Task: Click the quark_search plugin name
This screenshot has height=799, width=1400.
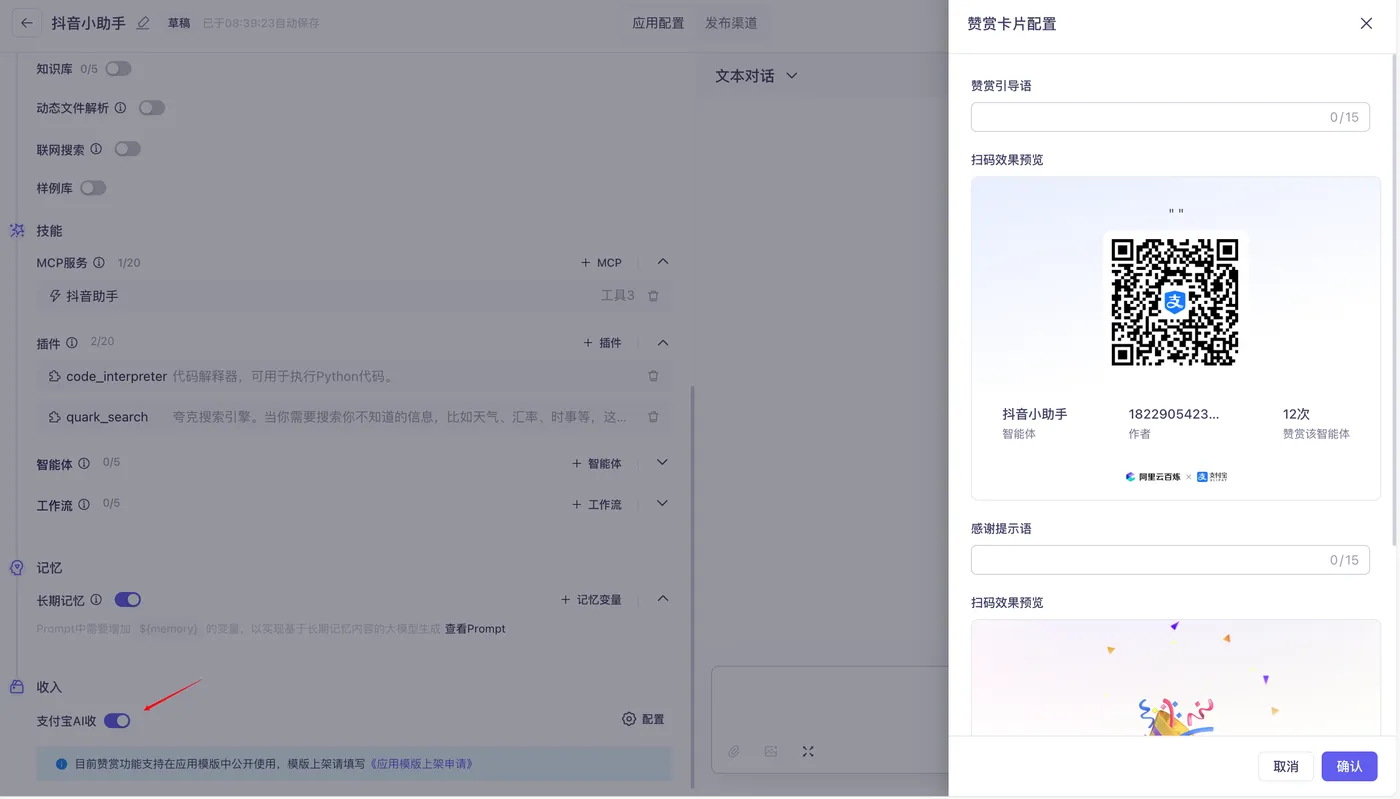Action: click(x=107, y=417)
